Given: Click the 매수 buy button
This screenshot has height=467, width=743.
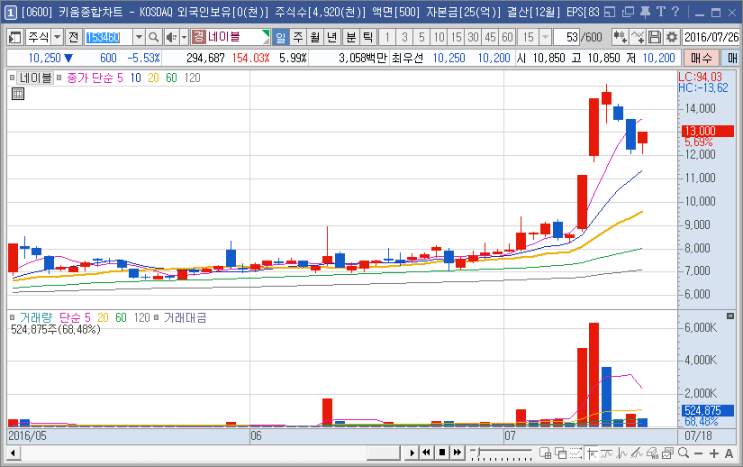Looking at the screenshot, I should click(x=701, y=58).
